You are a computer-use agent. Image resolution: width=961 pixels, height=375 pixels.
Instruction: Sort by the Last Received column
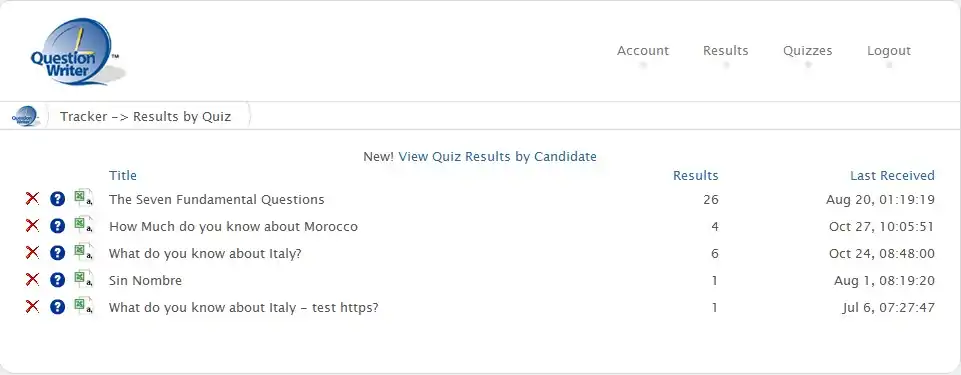(x=892, y=175)
